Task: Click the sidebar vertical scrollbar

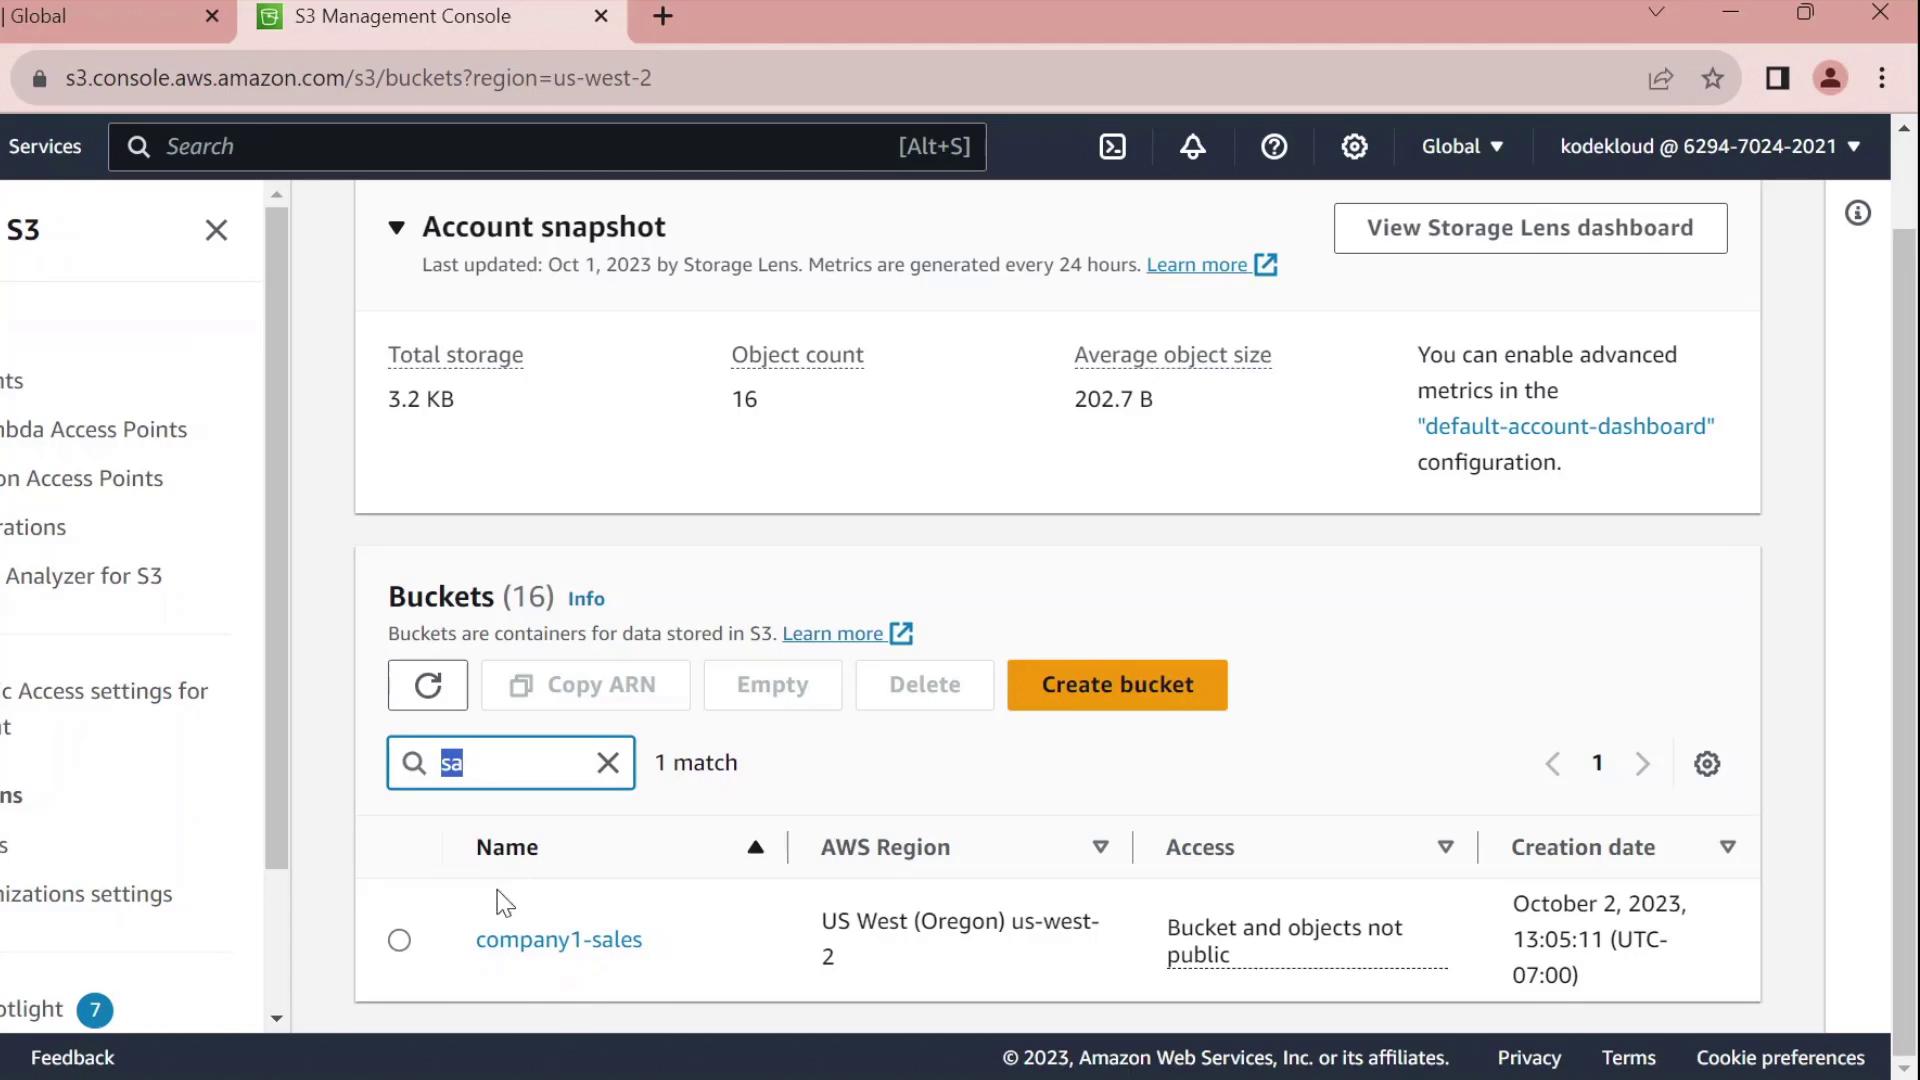Action: click(277, 540)
